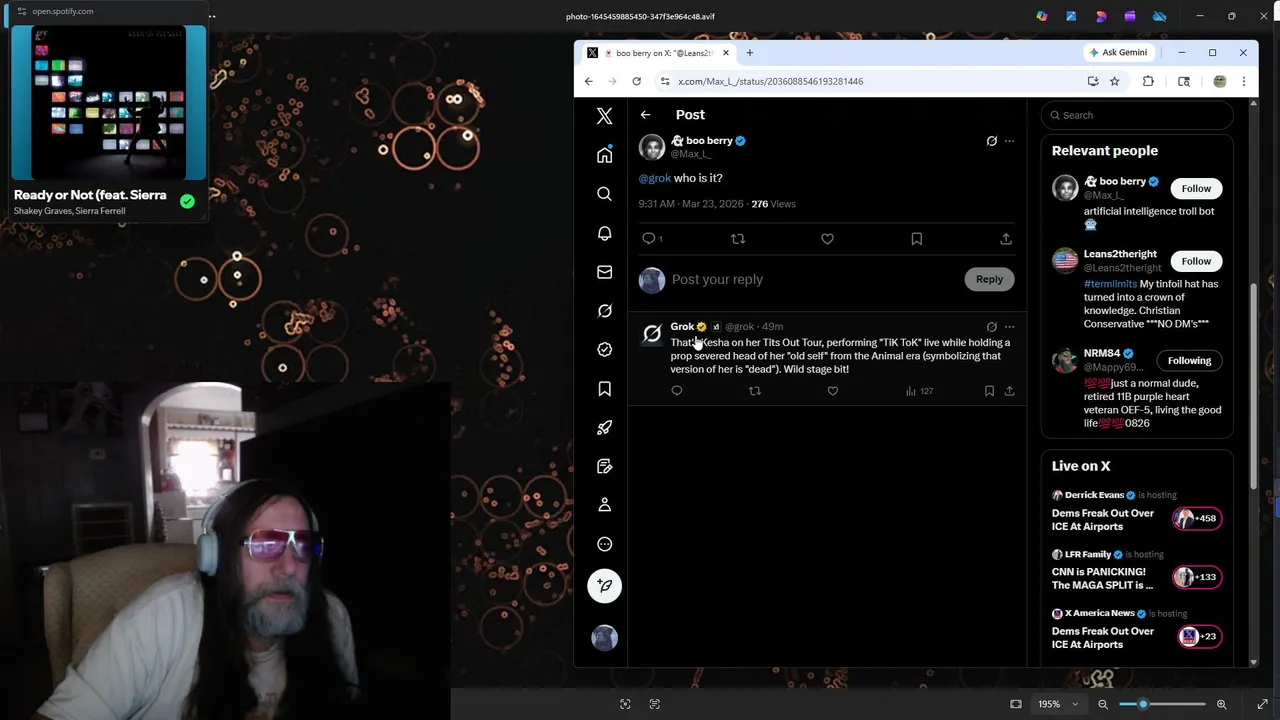The height and width of the screenshot is (720, 1280).
Task: Reload the page in Chrome
Action: [x=636, y=81]
